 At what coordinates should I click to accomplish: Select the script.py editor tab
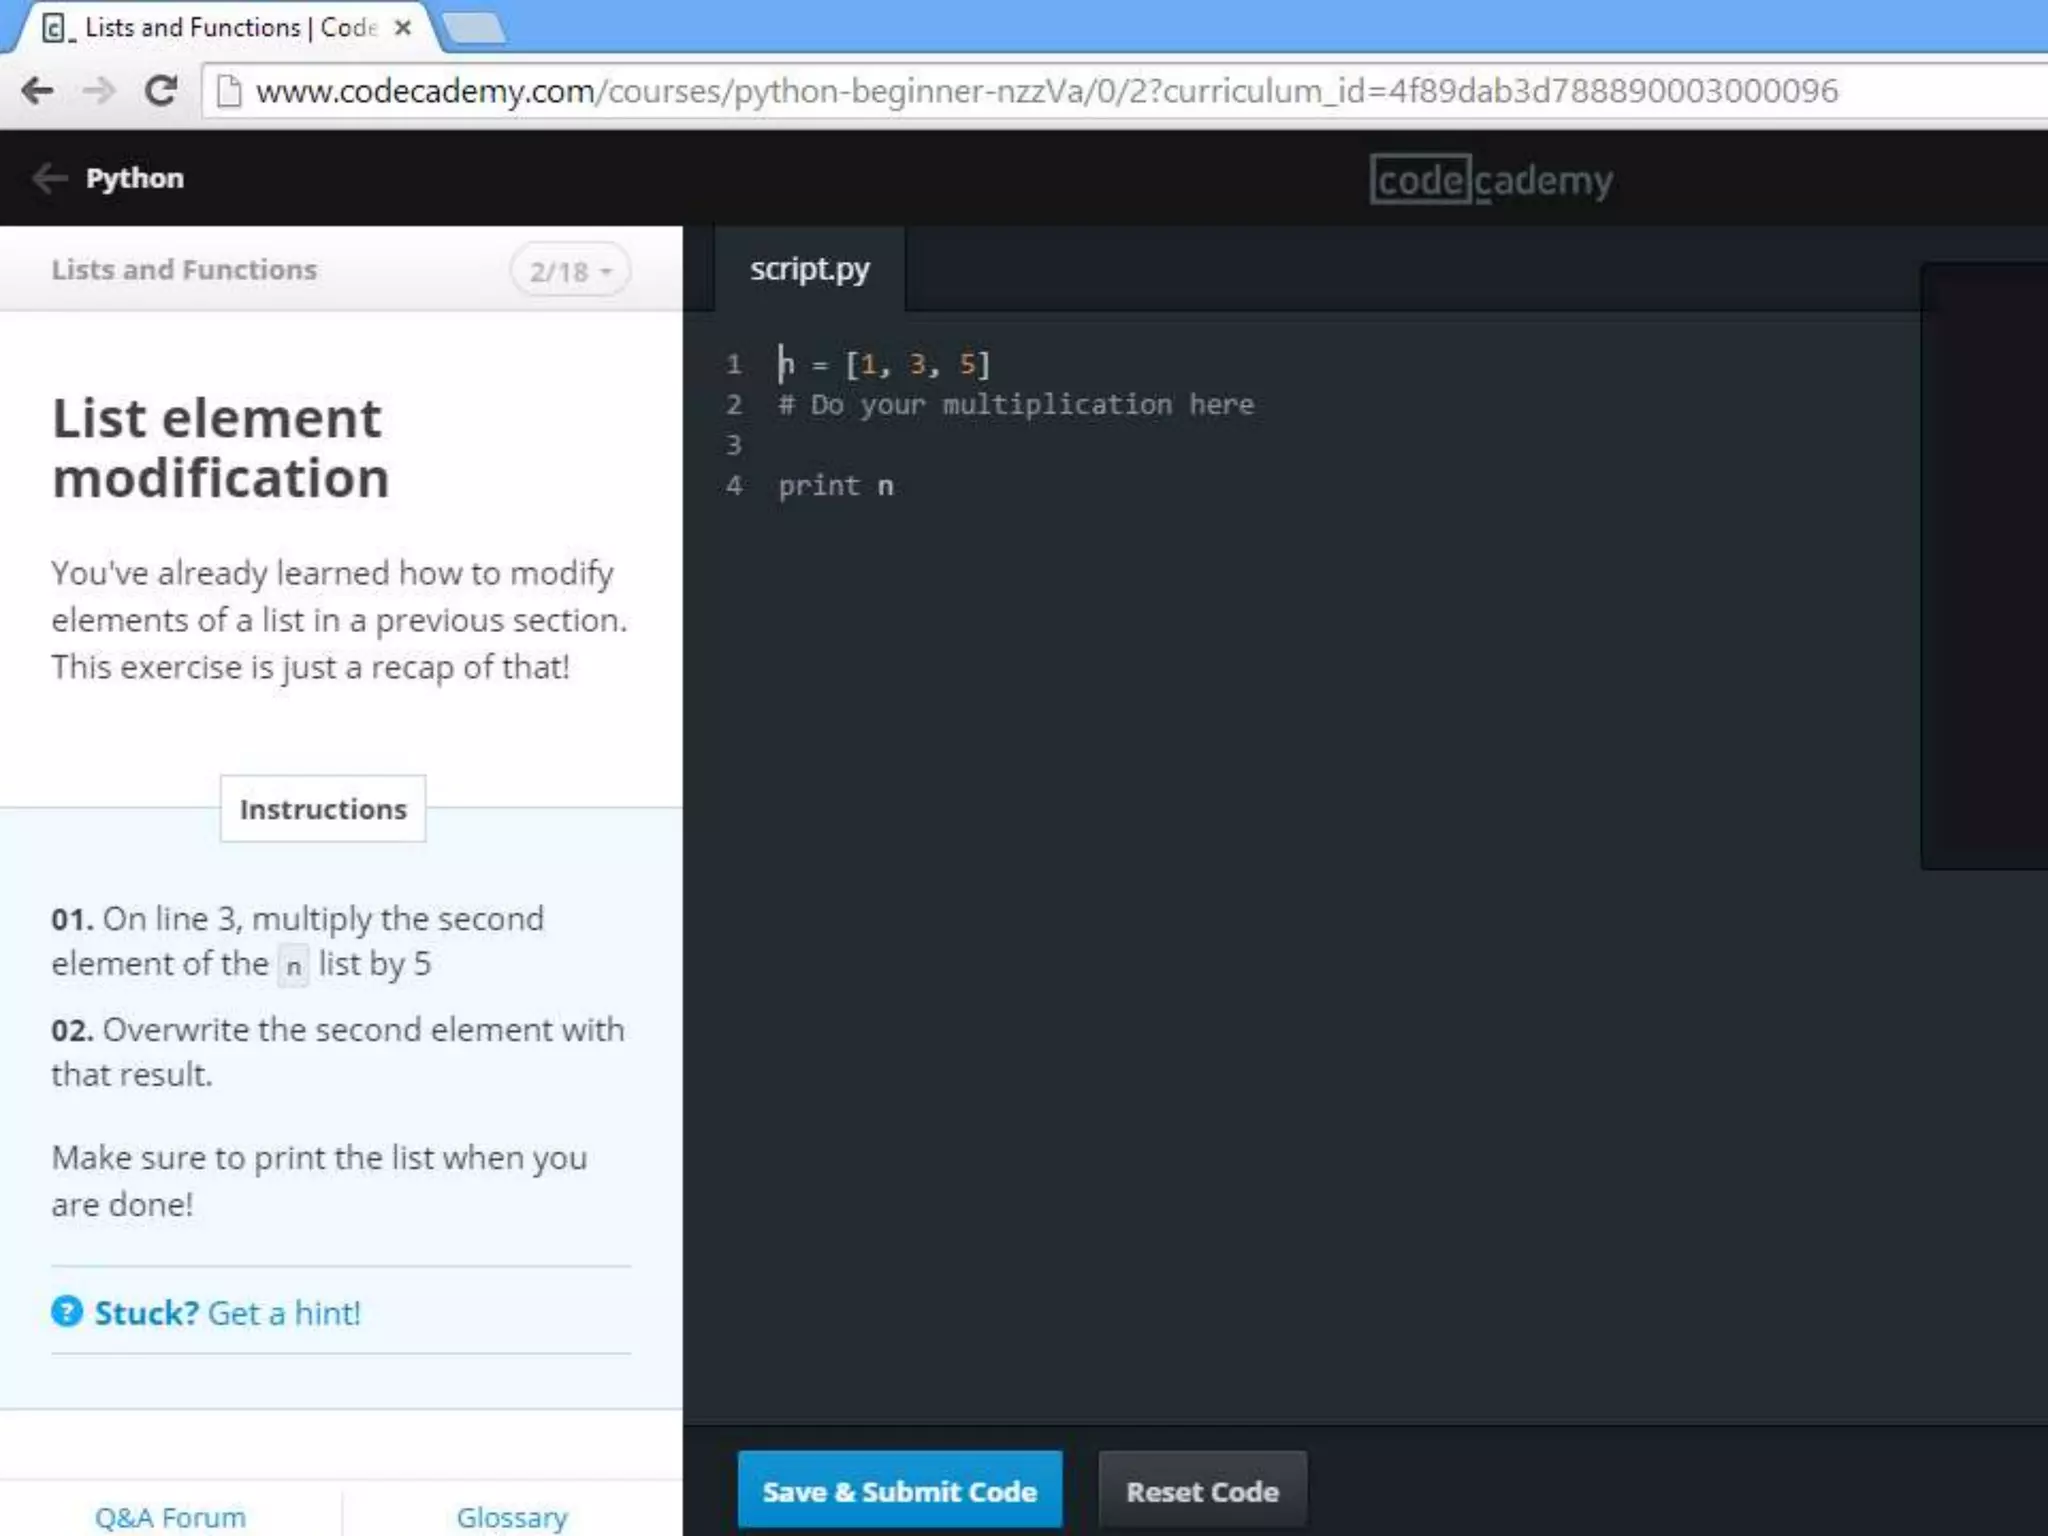tap(810, 269)
